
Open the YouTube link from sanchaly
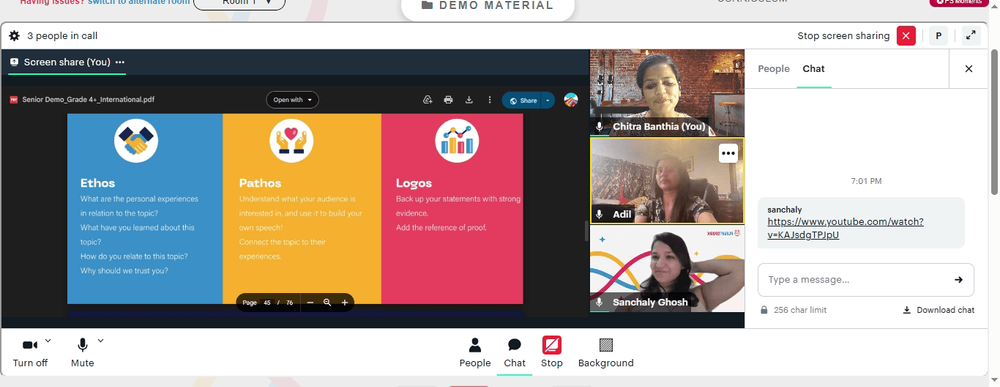point(845,228)
